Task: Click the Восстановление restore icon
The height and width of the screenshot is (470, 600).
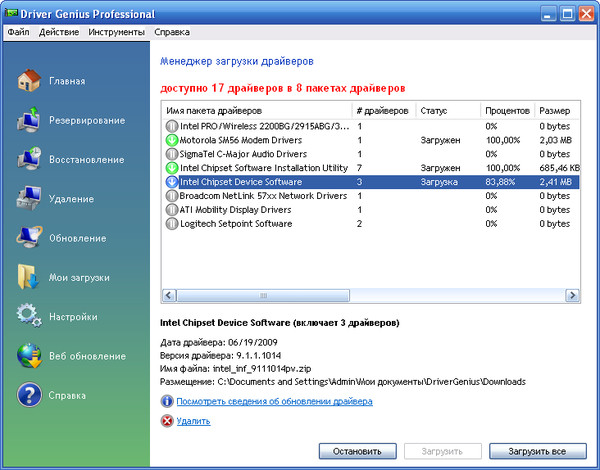Action: 29,159
